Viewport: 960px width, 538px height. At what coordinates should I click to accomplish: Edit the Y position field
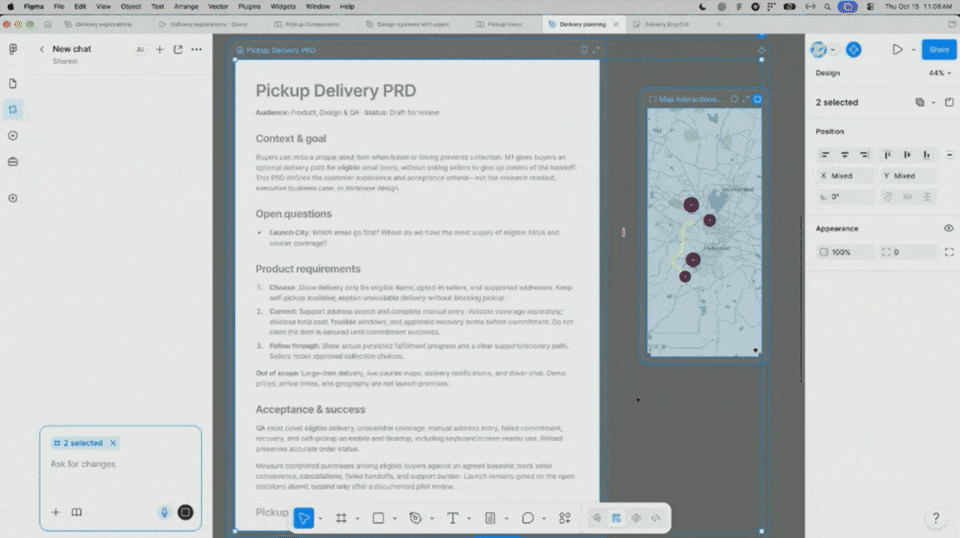(908, 176)
